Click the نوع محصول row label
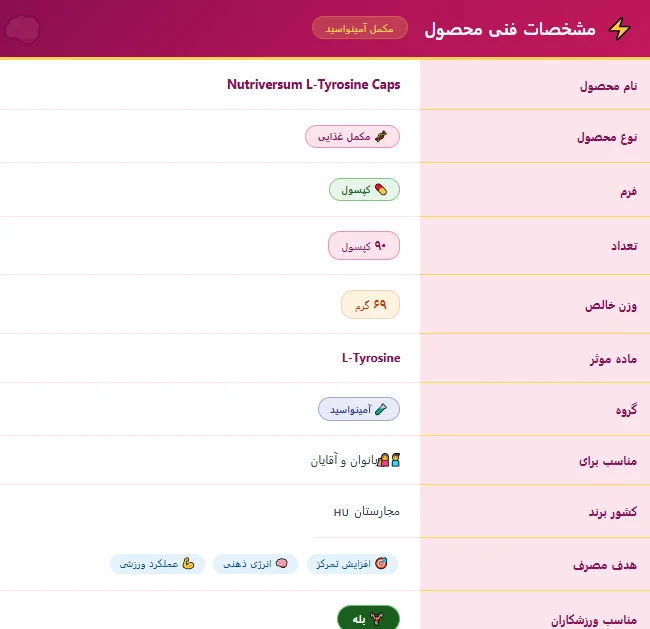Screen dimensions: 650x629 click(607, 137)
